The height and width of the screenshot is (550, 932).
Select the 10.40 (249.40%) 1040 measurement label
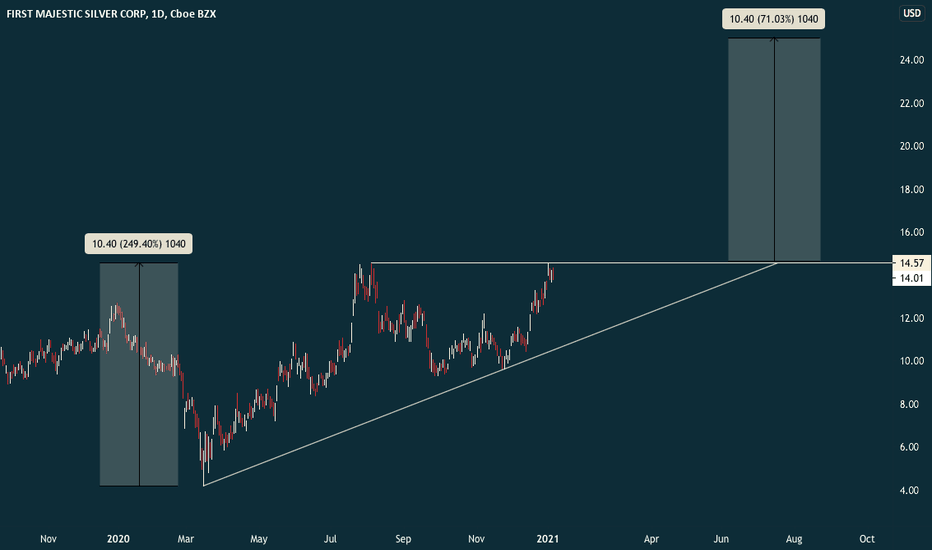tap(138, 244)
